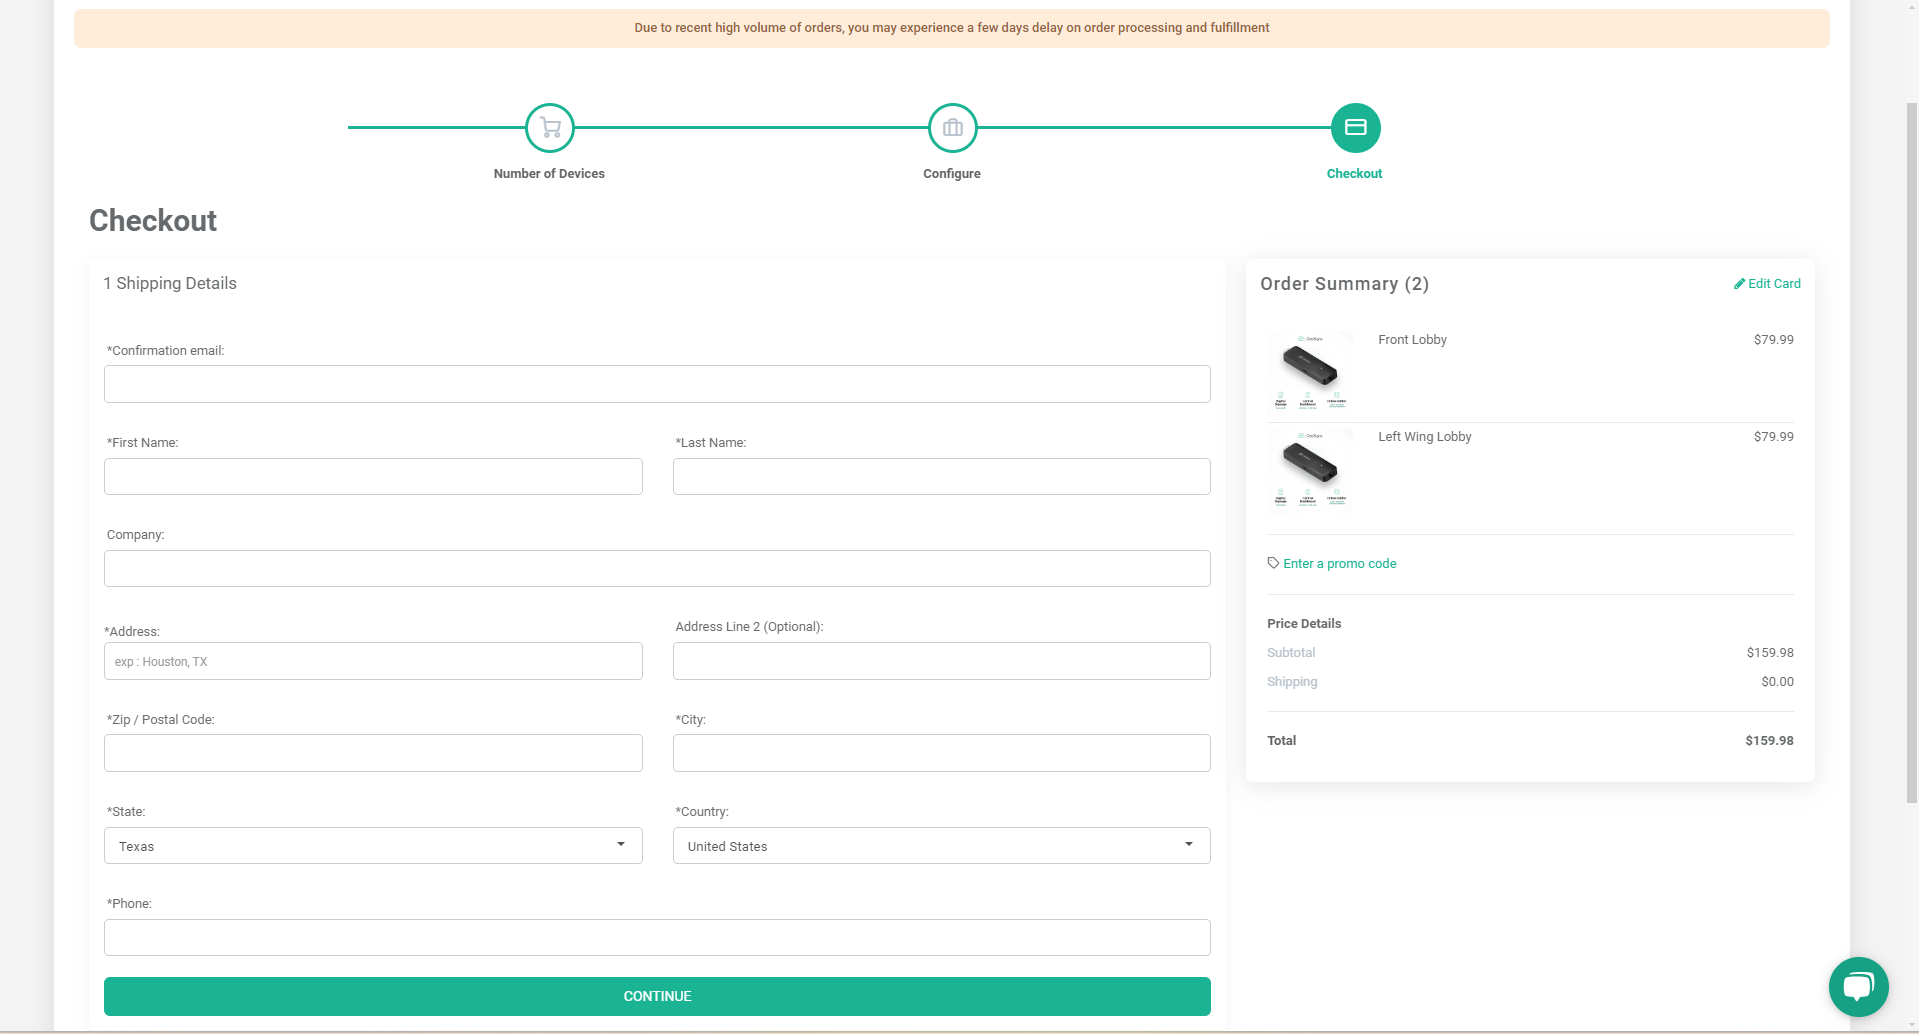Select the Configure package icon

[x=951, y=127]
